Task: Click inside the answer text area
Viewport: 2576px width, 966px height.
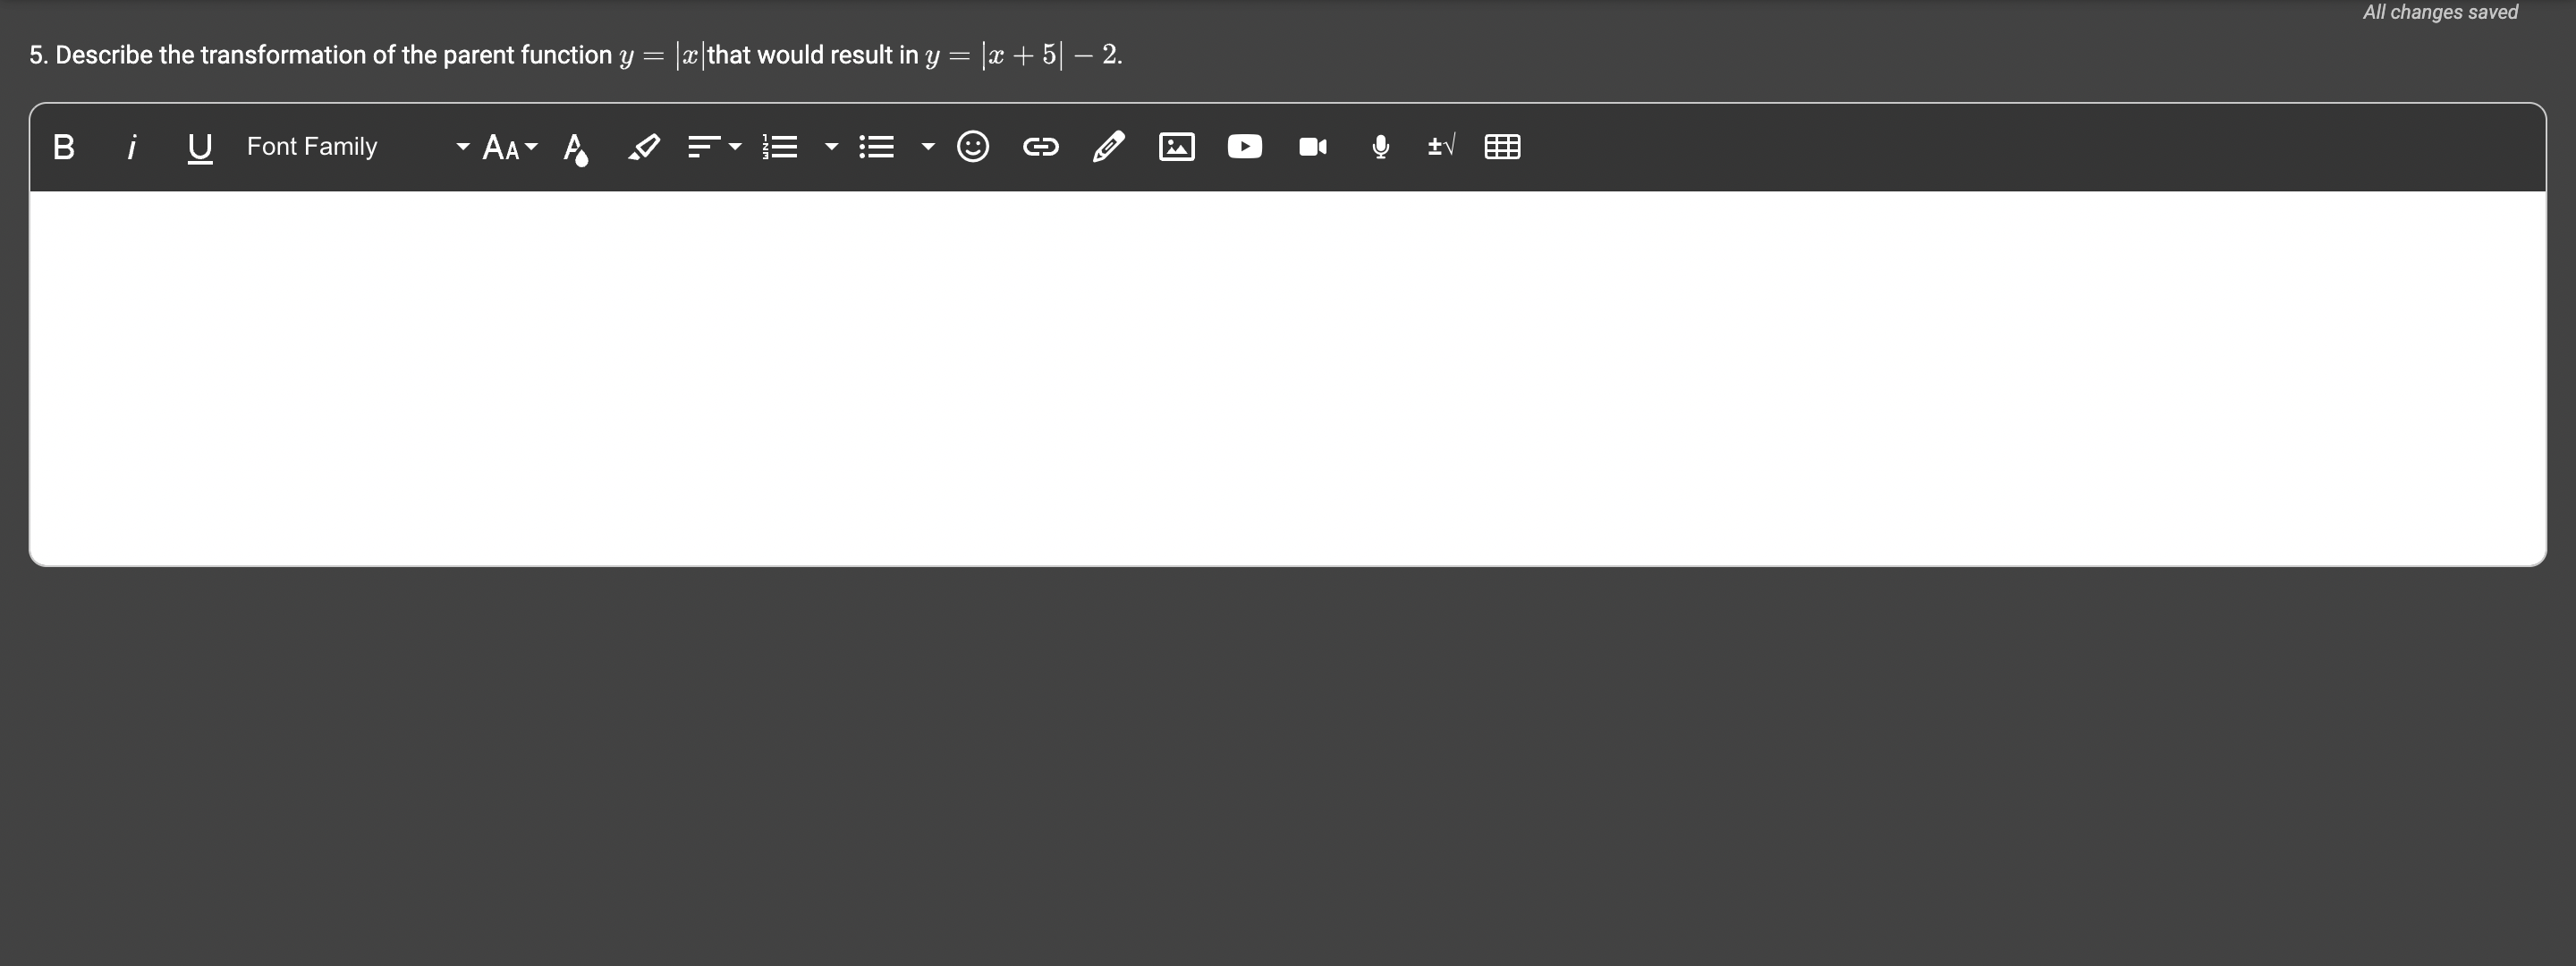Action: [x=1286, y=377]
